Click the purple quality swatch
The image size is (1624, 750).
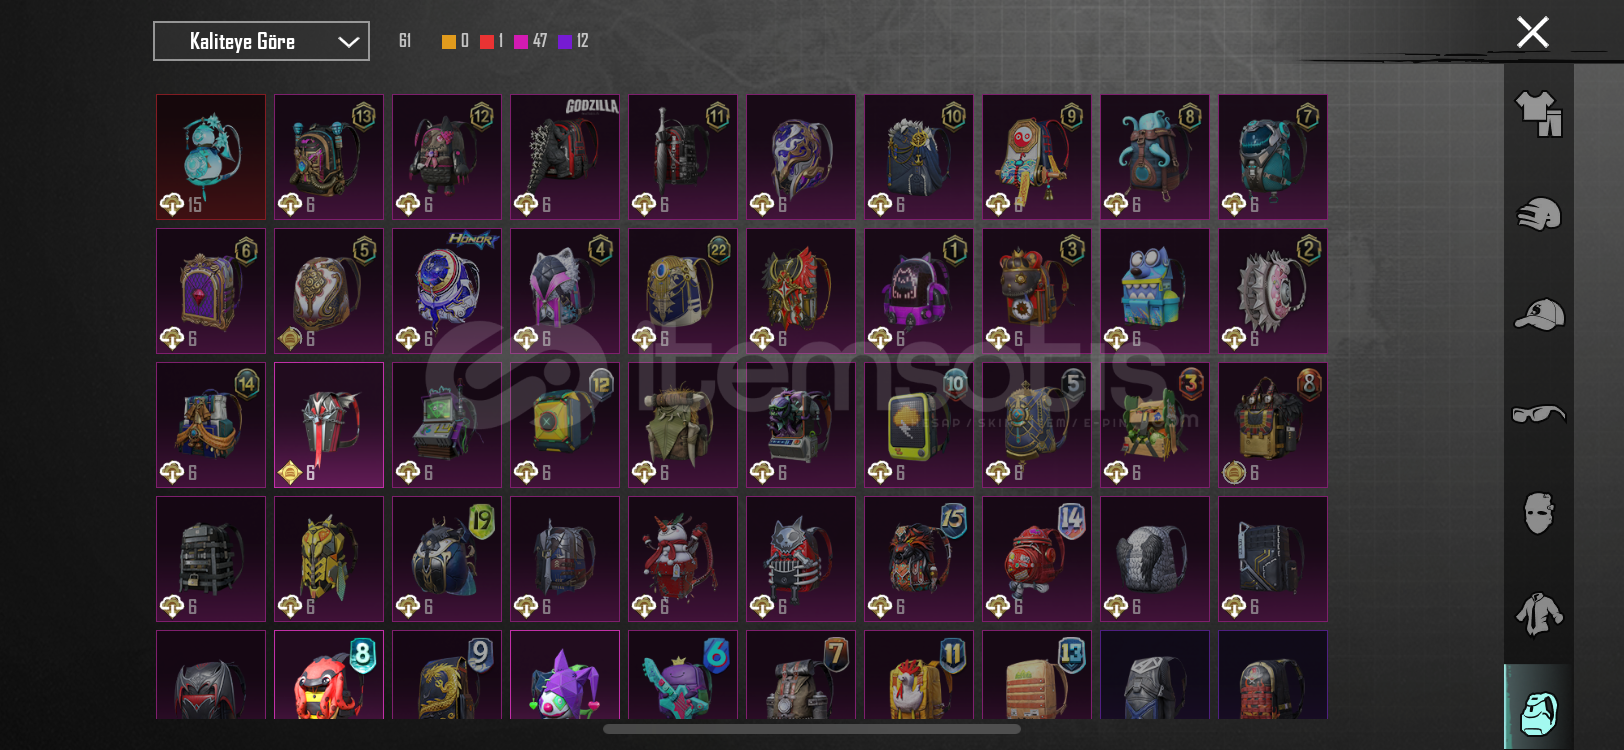[565, 41]
